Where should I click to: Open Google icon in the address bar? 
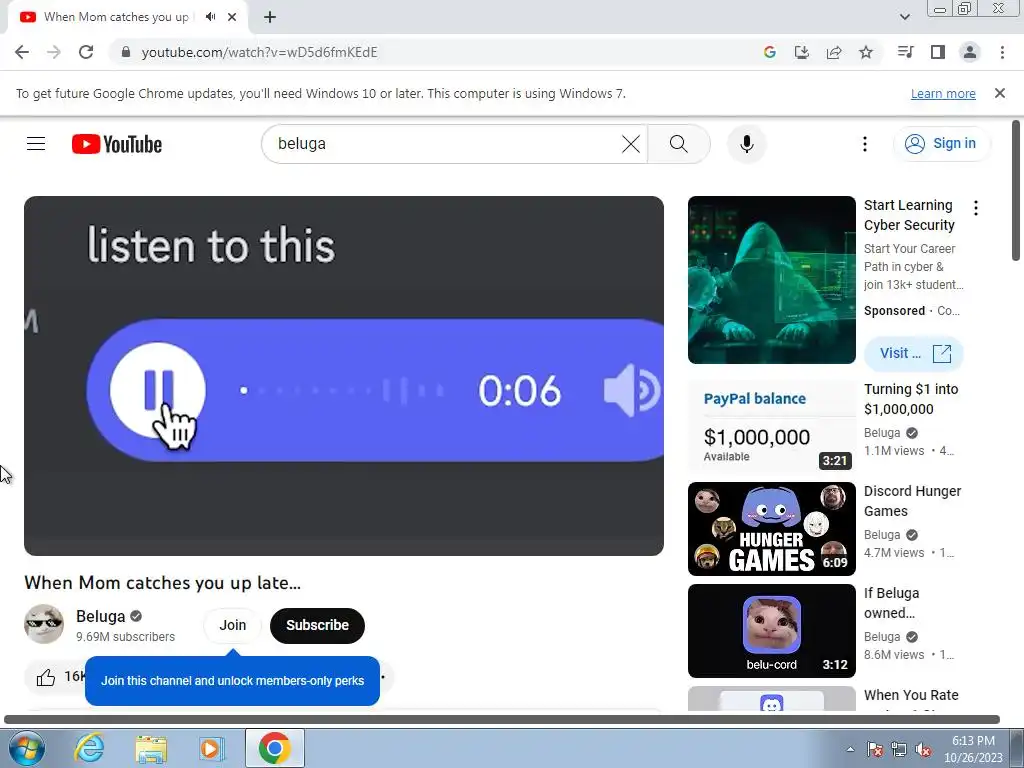pyautogui.click(x=769, y=52)
